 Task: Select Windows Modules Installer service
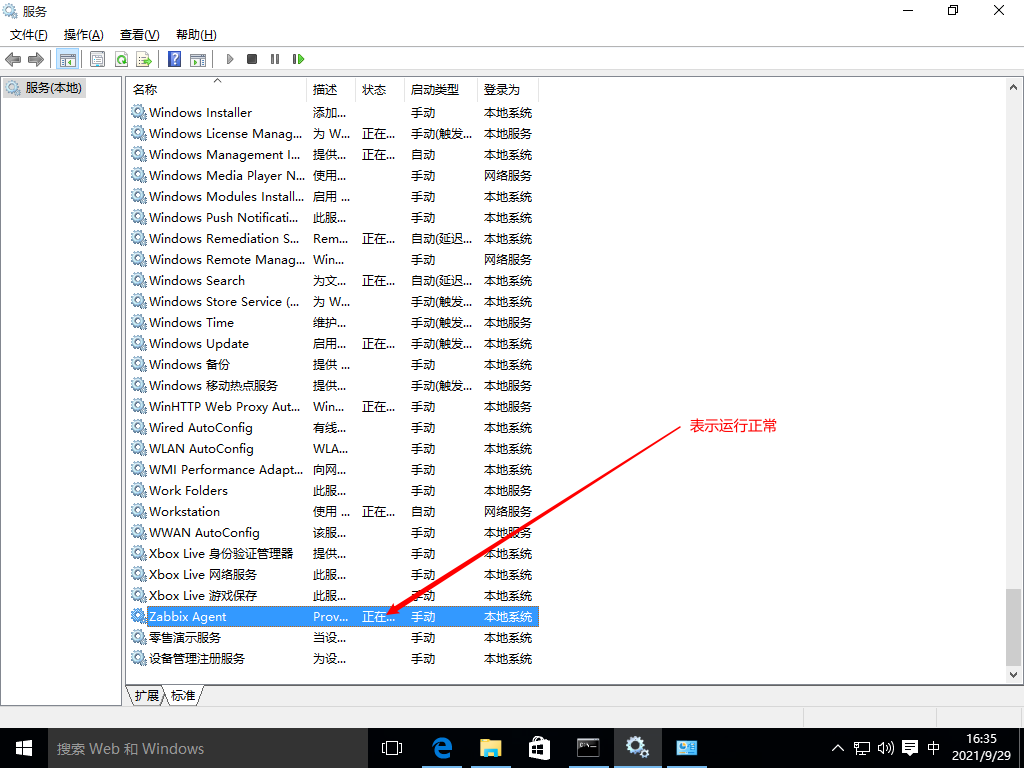[334, 196]
